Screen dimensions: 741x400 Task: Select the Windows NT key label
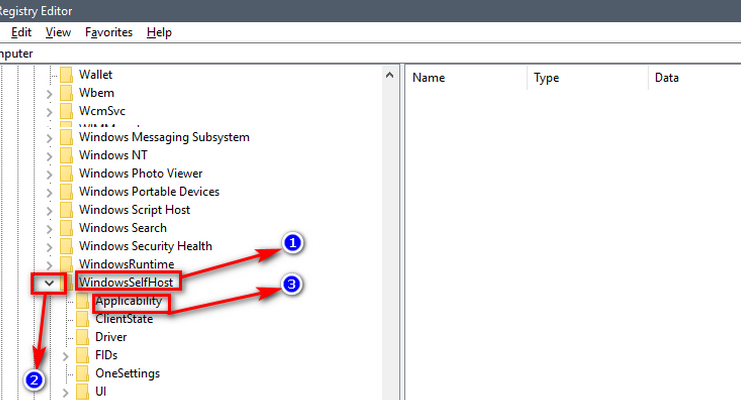tap(113, 155)
